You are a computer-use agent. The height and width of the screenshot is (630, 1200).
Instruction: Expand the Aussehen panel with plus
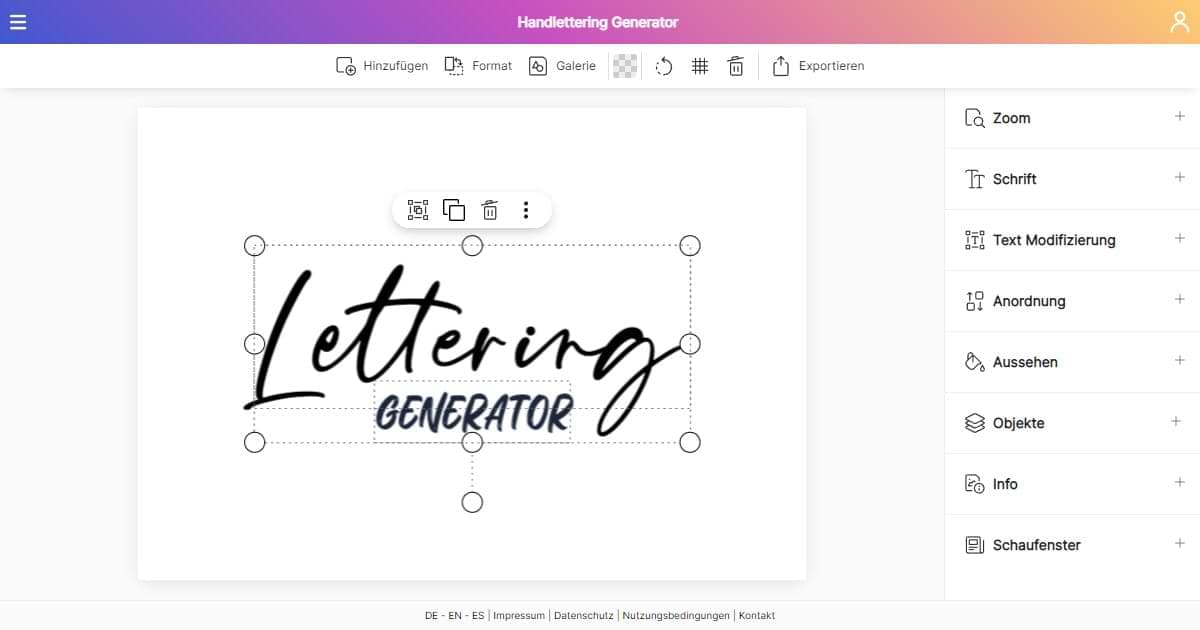1179,360
